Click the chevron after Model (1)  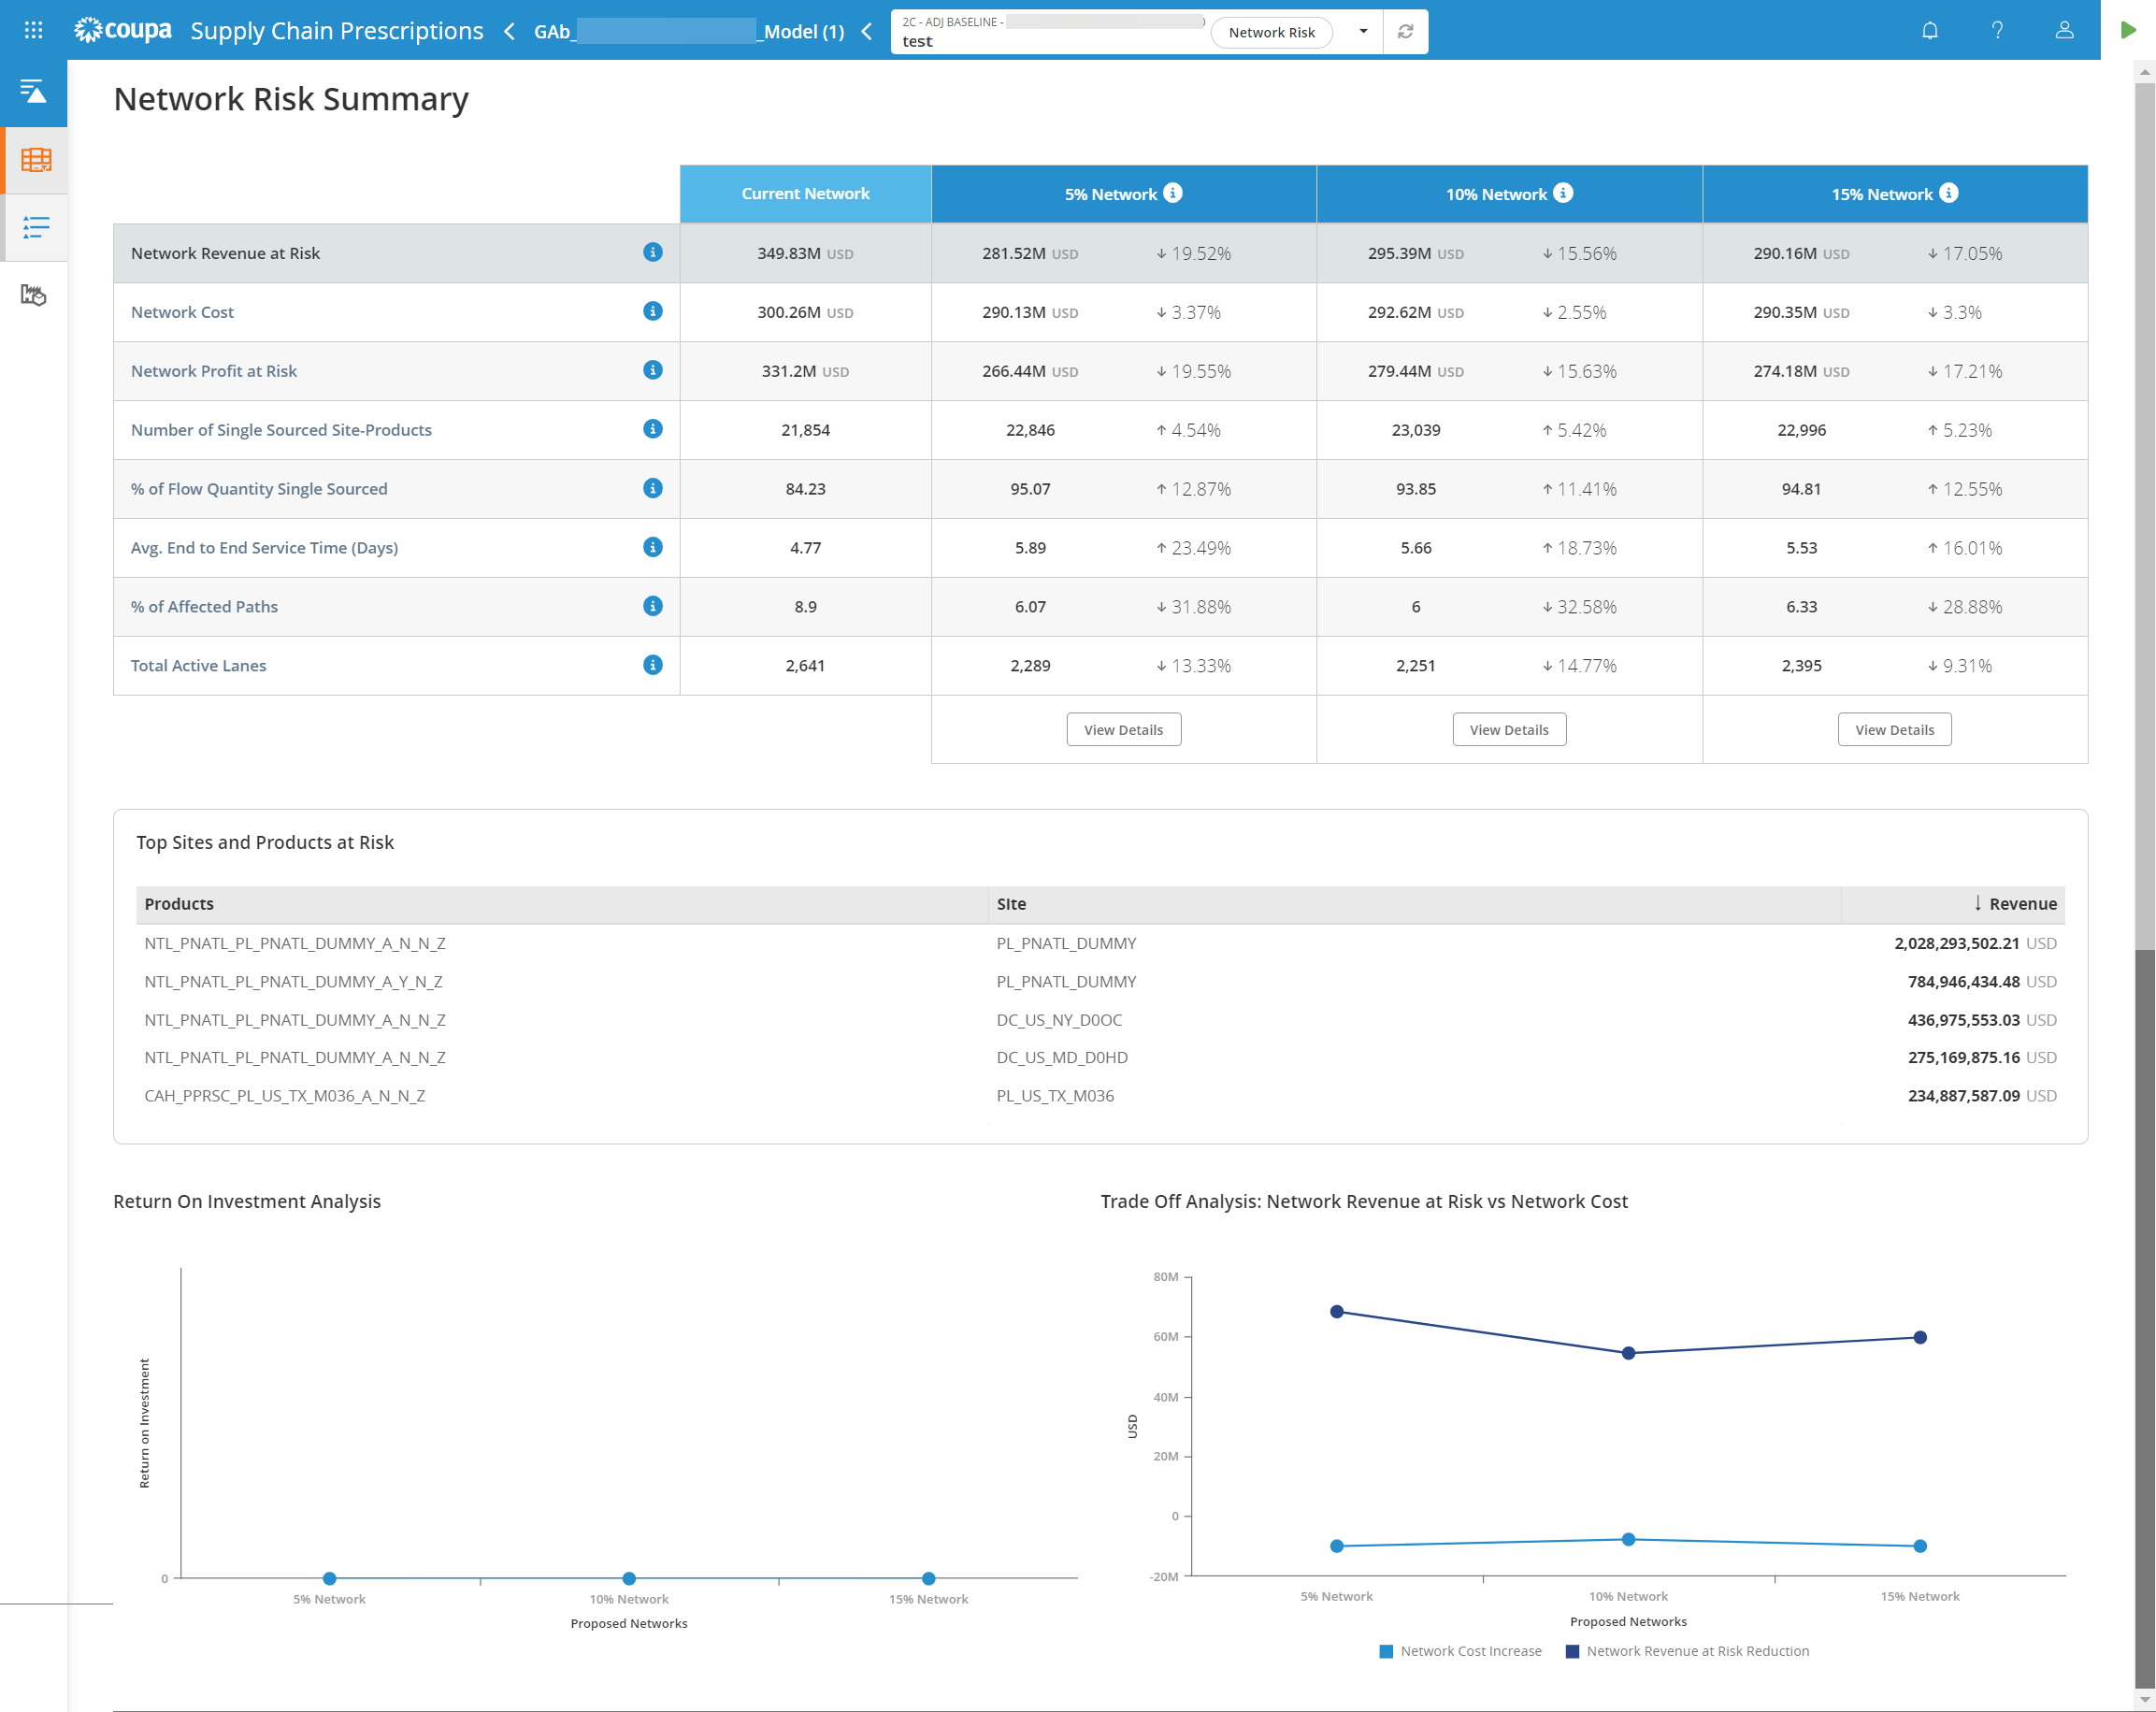(x=867, y=31)
